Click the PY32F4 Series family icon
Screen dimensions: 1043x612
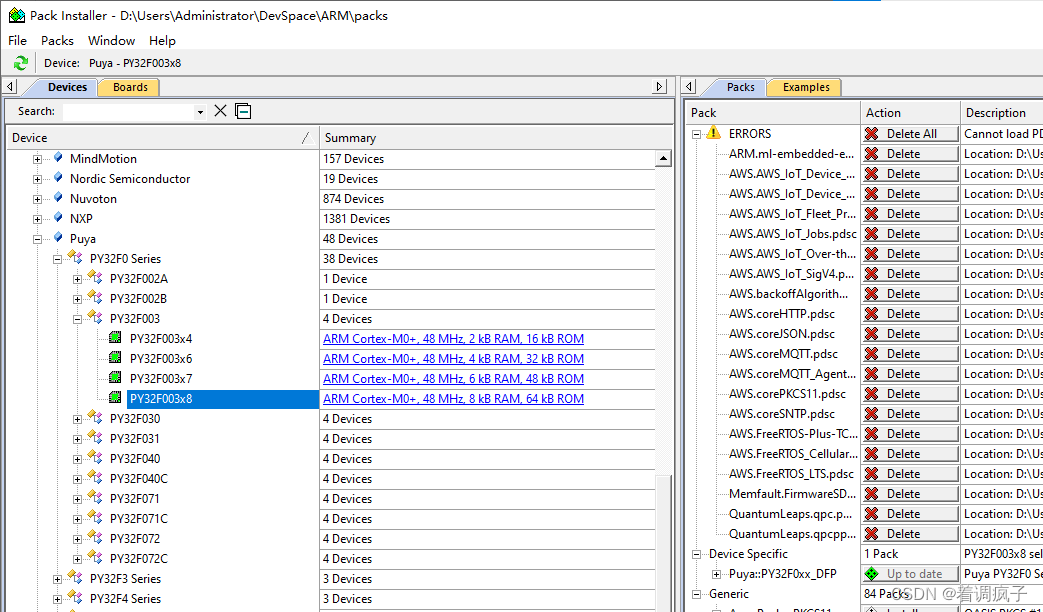75,597
